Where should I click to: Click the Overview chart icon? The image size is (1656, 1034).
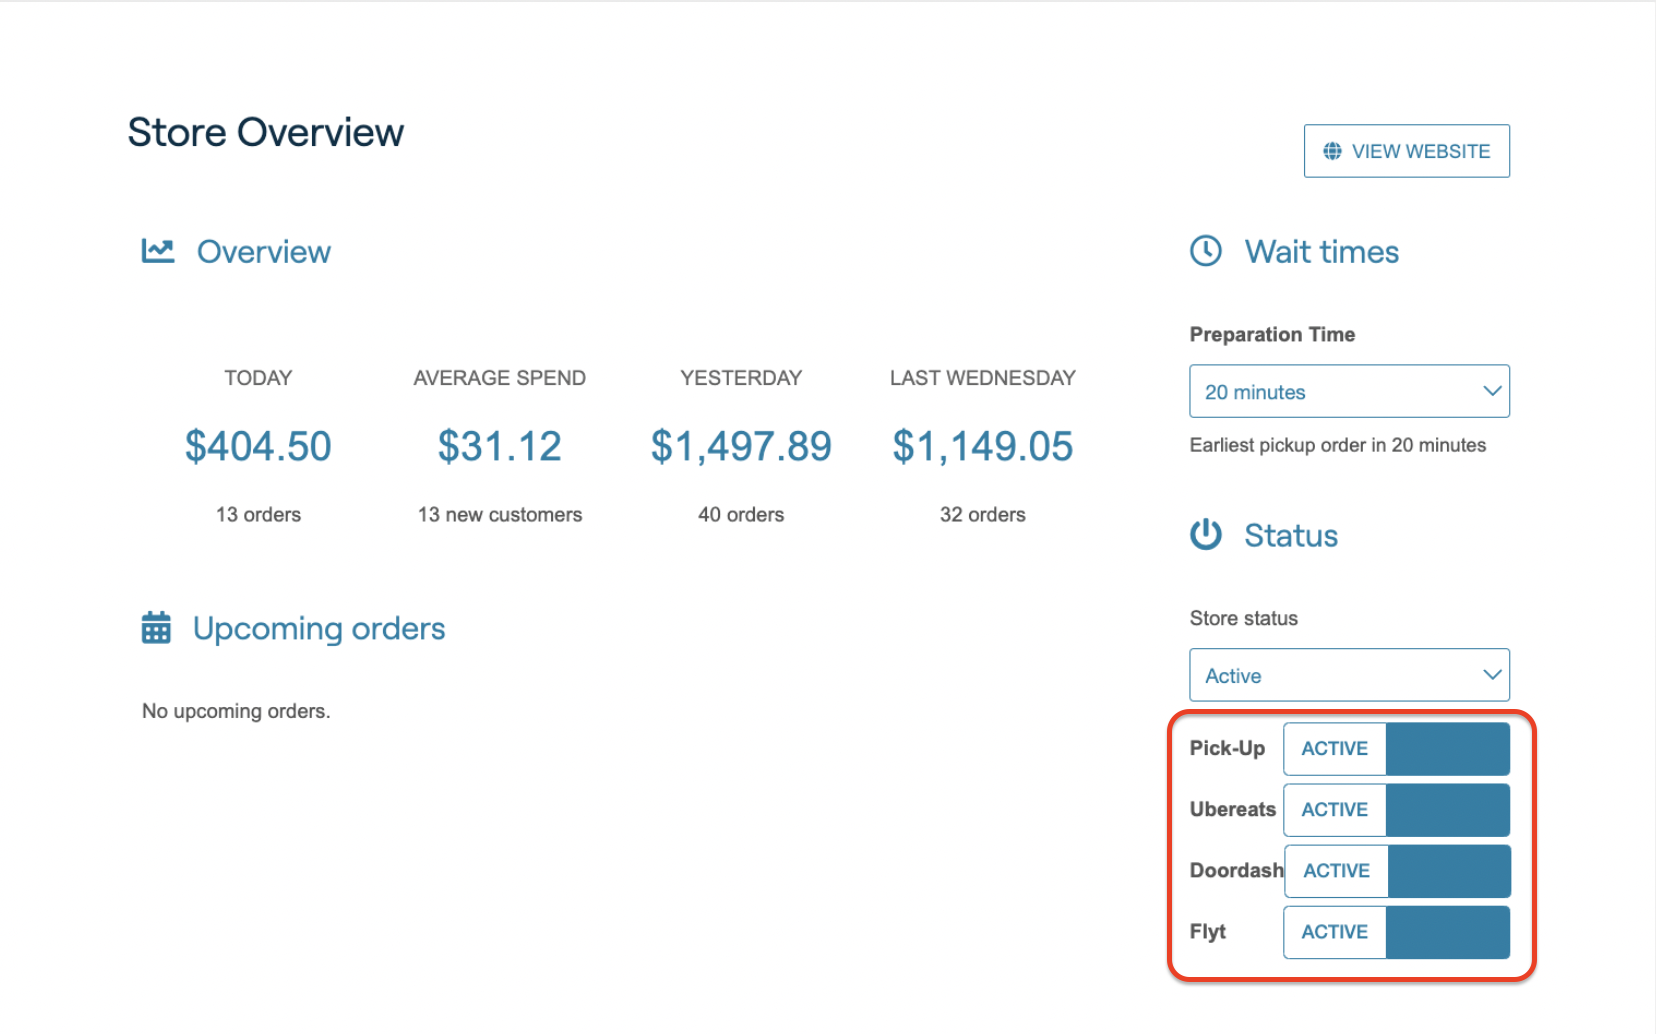[158, 251]
